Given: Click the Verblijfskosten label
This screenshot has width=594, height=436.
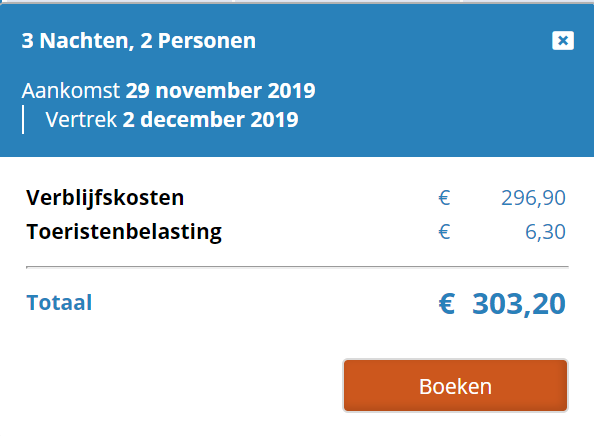Looking at the screenshot, I should 105,198.
